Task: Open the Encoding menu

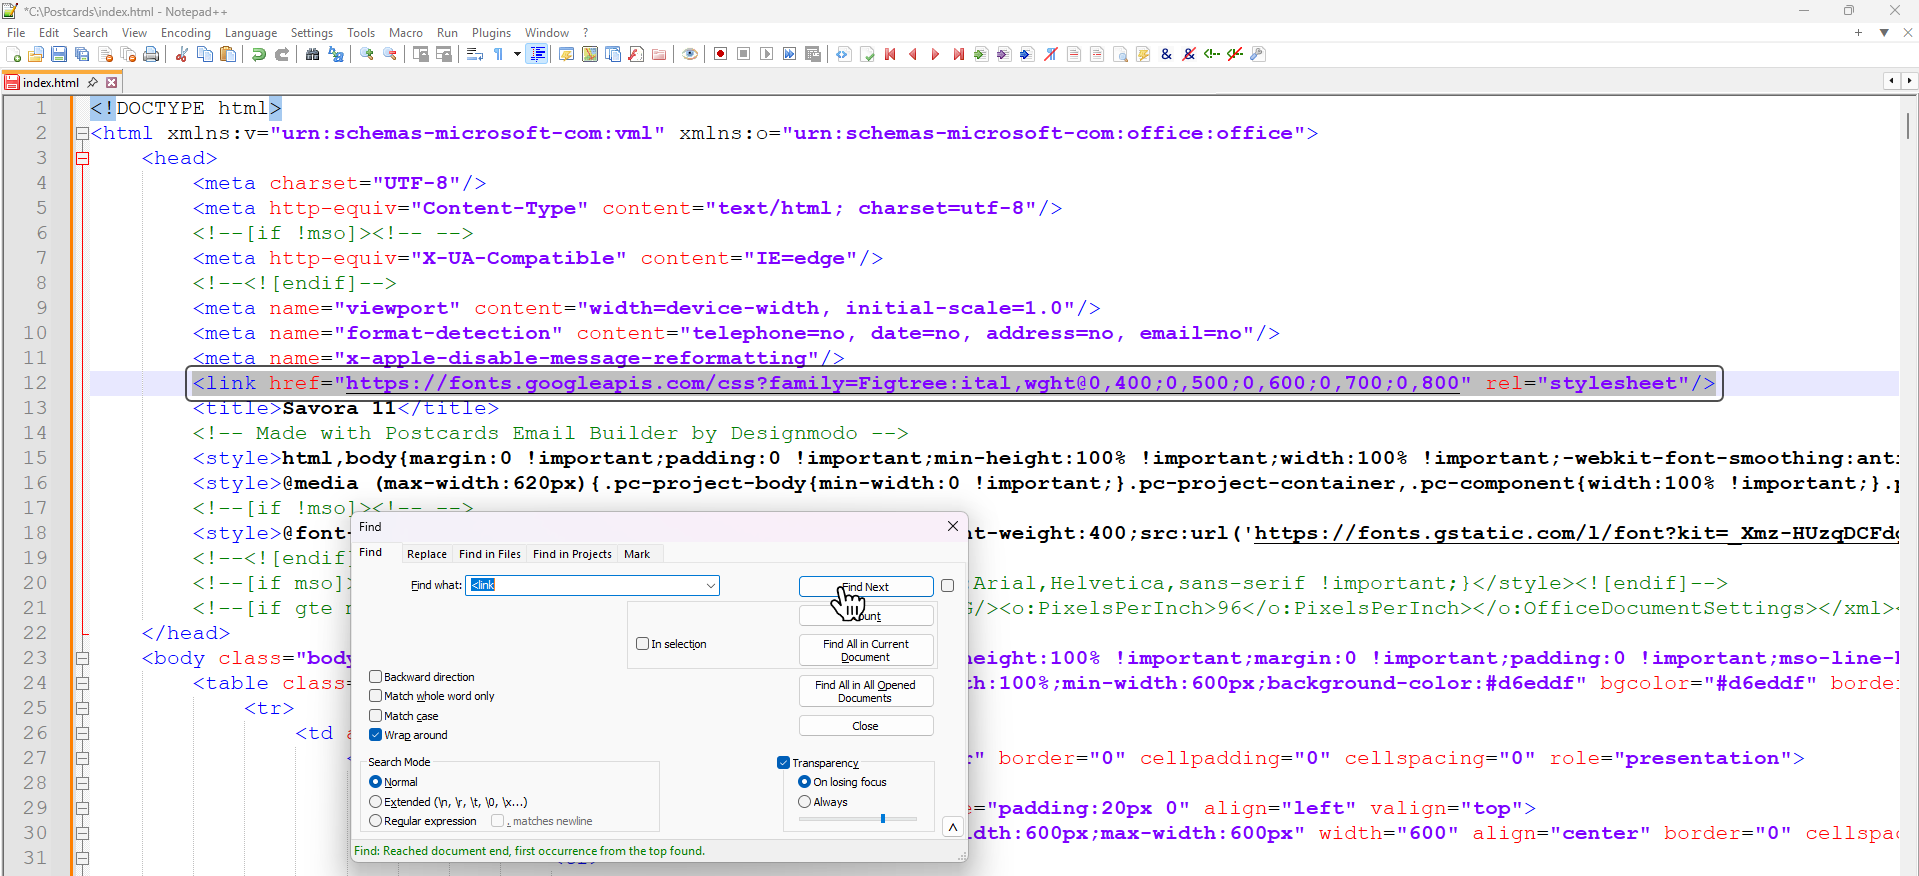Action: 186,33
